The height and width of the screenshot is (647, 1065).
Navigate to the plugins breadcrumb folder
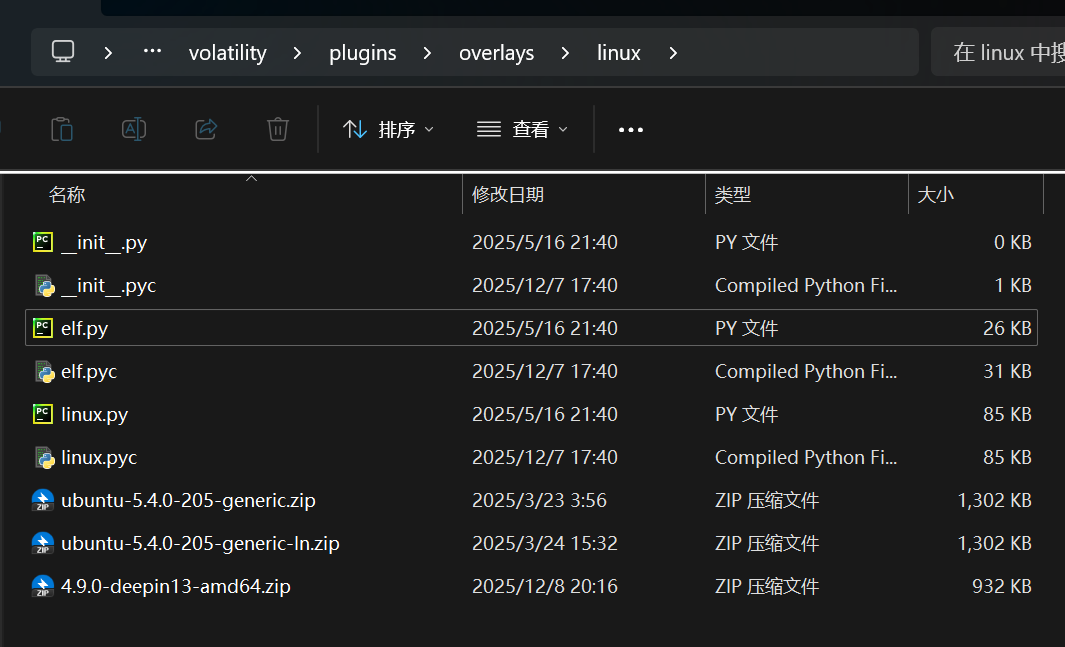click(x=362, y=52)
